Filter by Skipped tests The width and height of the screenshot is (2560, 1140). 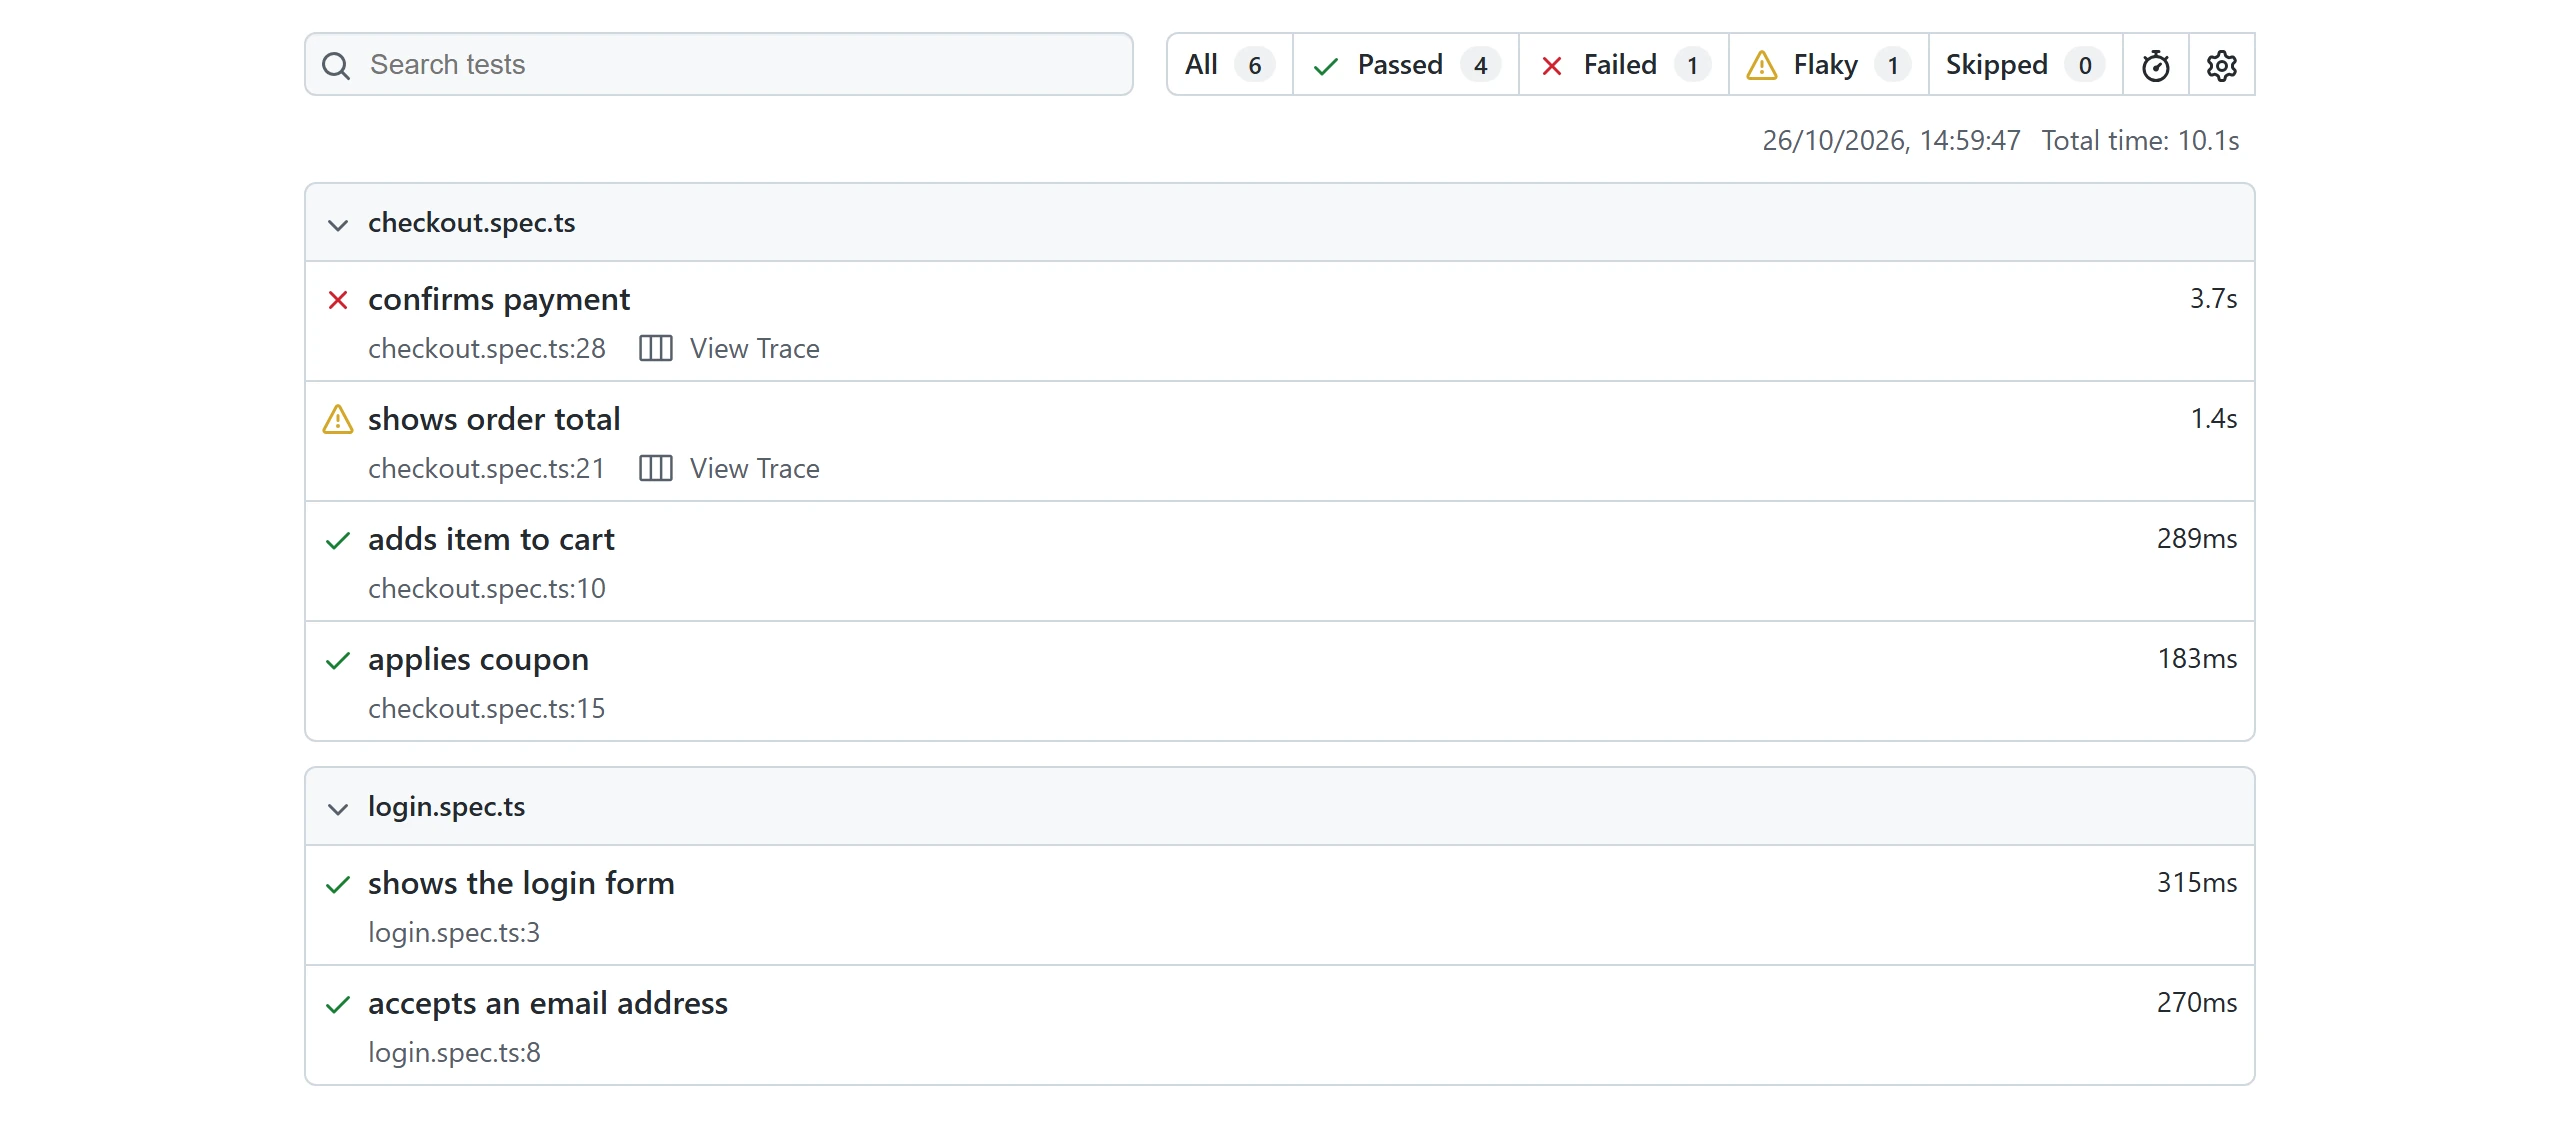(2025, 65)
